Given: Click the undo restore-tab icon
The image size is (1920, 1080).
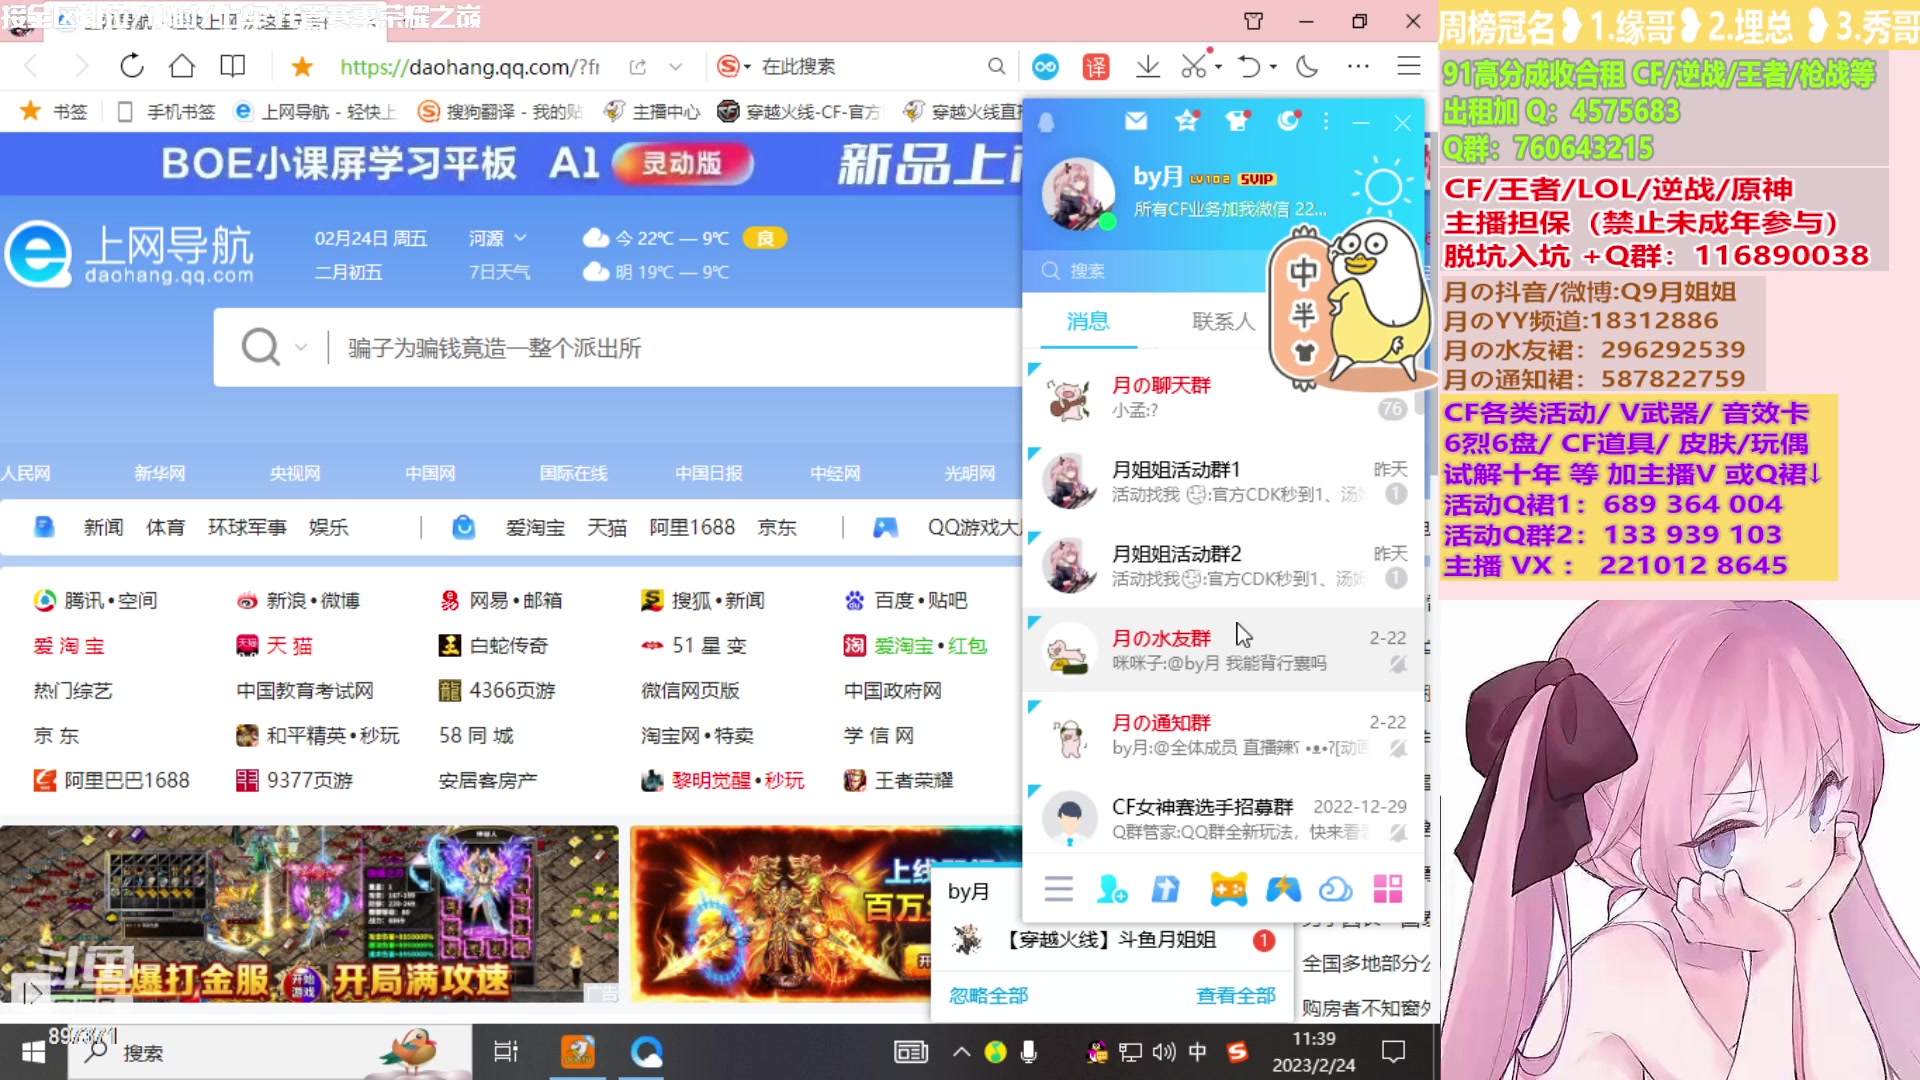Looking at the screenshot, I should point(1249,67).
